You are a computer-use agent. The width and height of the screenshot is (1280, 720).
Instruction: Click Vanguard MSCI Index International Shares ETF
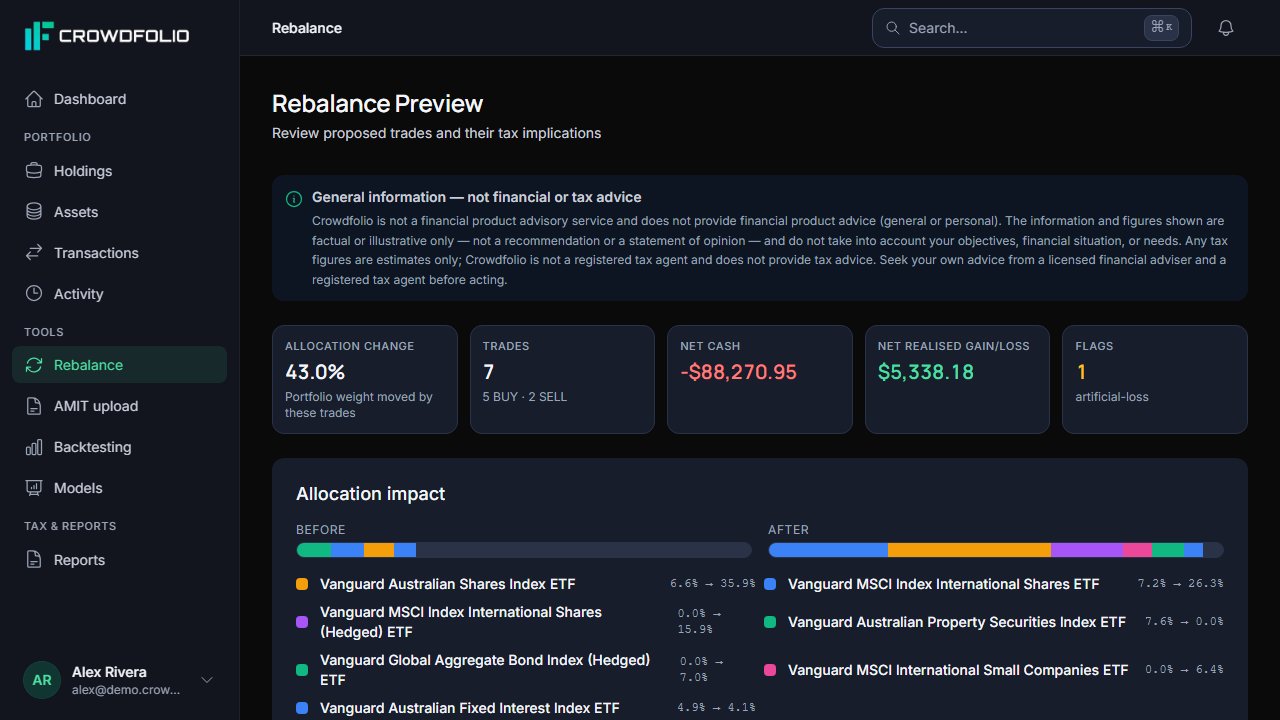943,584
